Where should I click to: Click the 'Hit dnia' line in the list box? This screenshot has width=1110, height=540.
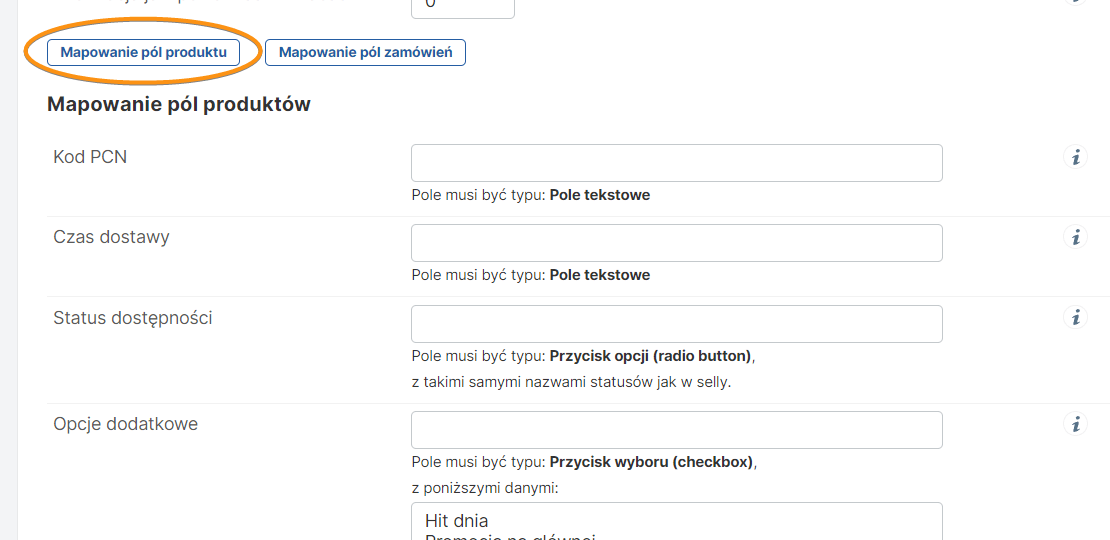[x=457, y=520]
